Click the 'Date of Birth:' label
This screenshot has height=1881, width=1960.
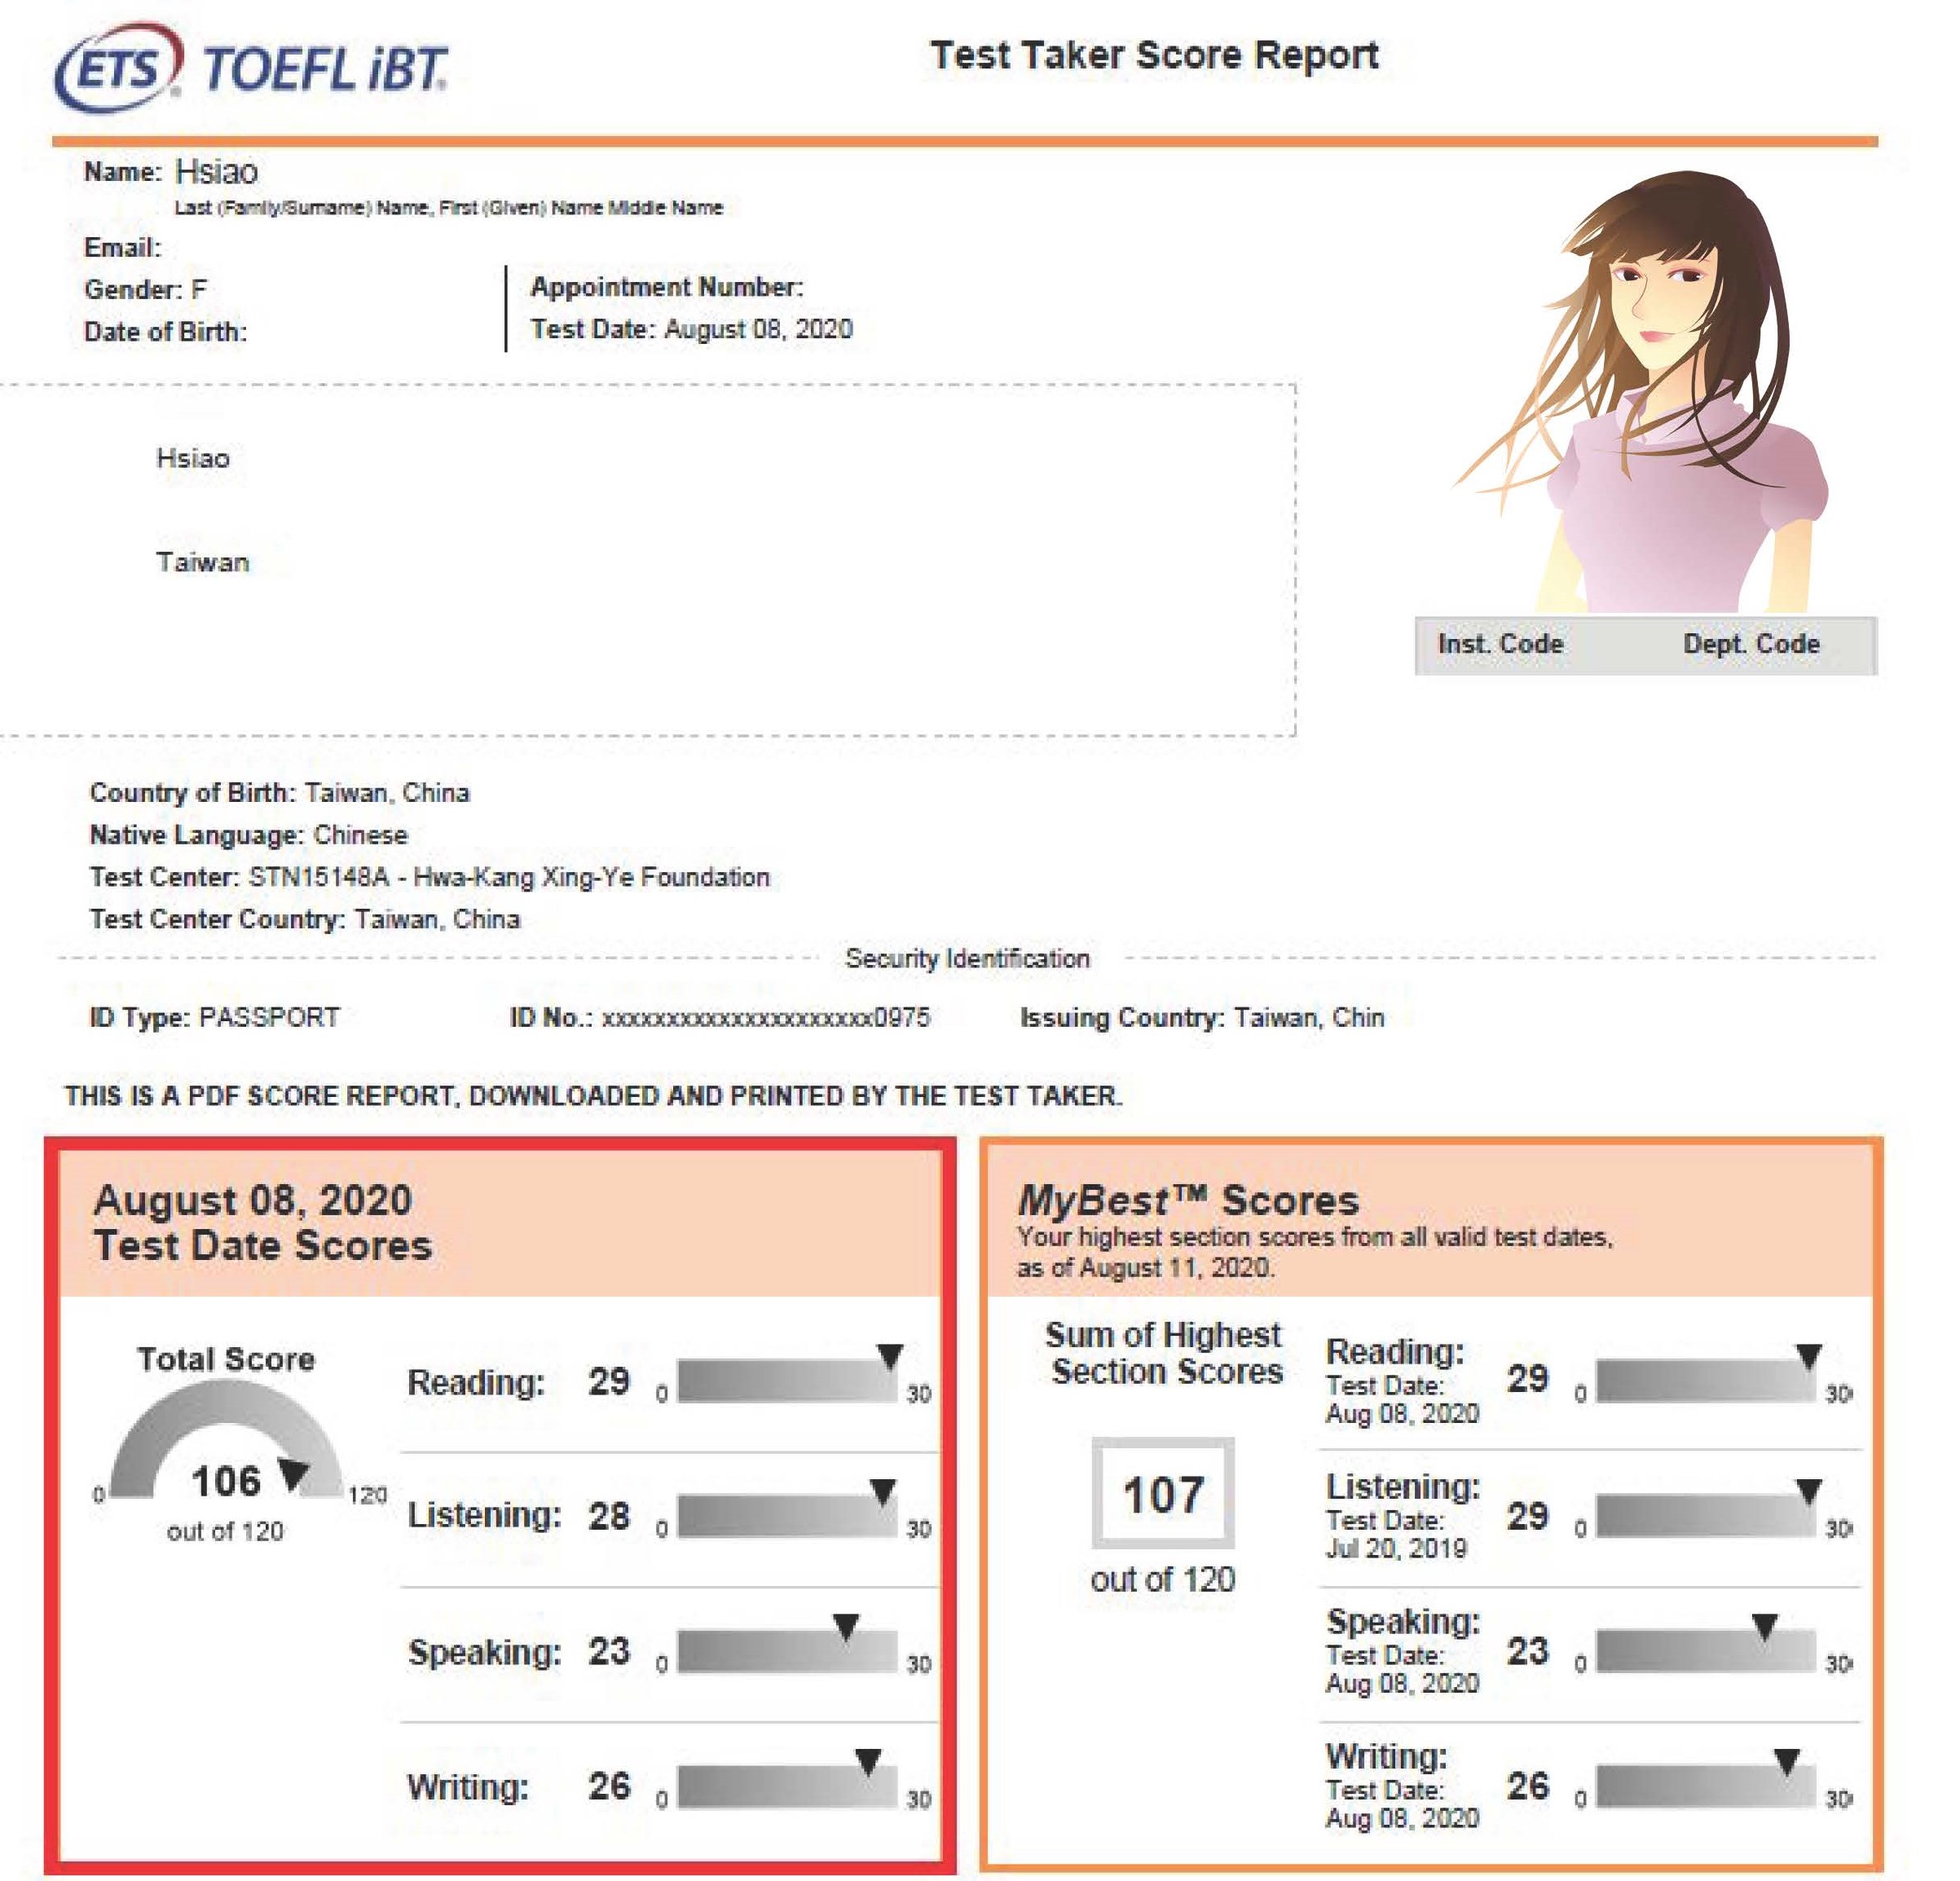pyautogui.click(x=165, y=332)
